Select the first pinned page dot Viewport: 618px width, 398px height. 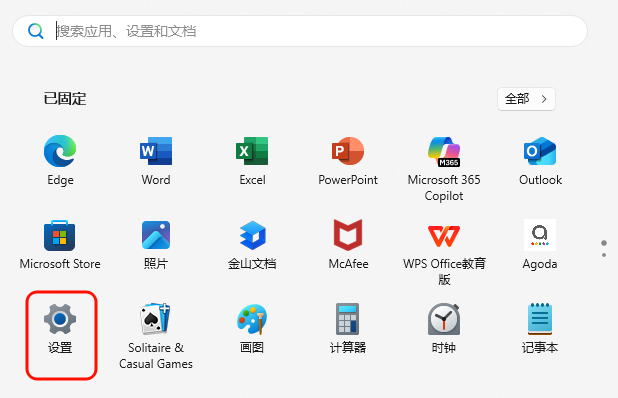pos(604,243)
